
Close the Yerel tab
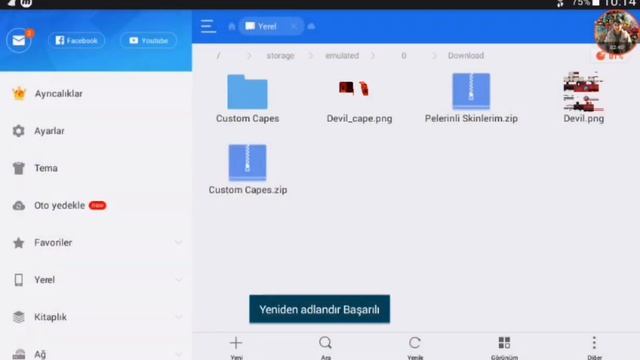pos(293,27)
